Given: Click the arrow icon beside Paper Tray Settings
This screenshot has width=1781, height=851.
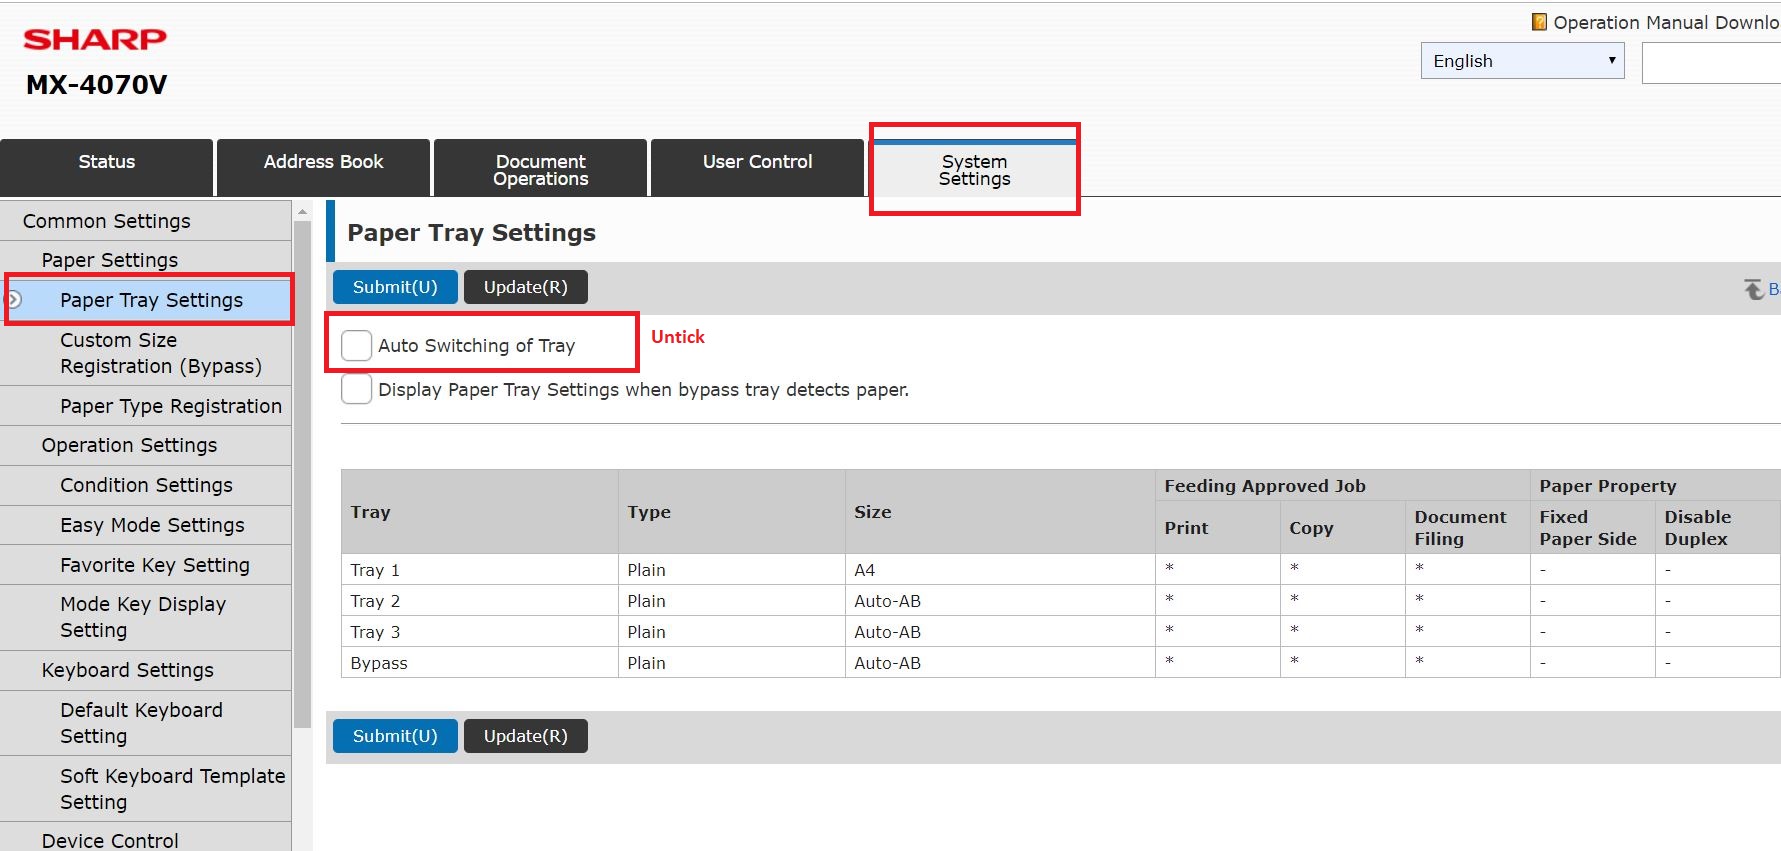Looking at the screenshot, I should [x=14, y=299].
